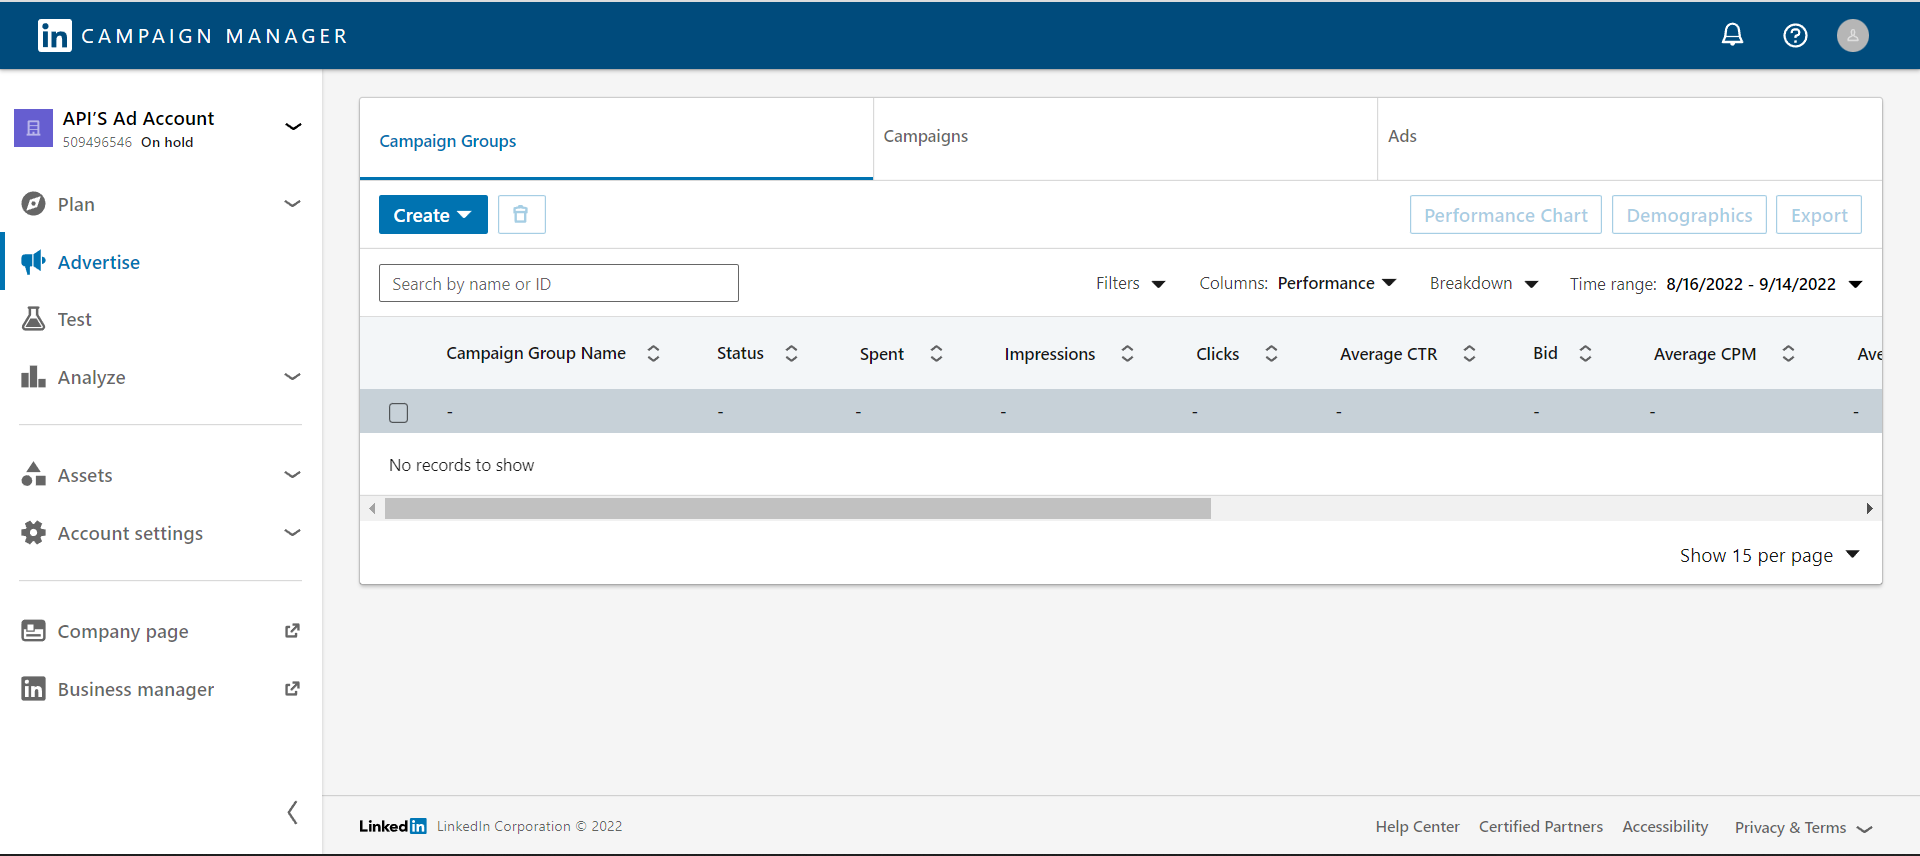The width and height of the screenshot is (1920, 856).
Task: Collapse the sidebar with the left chevron
Action: click(x=292, y=812)
